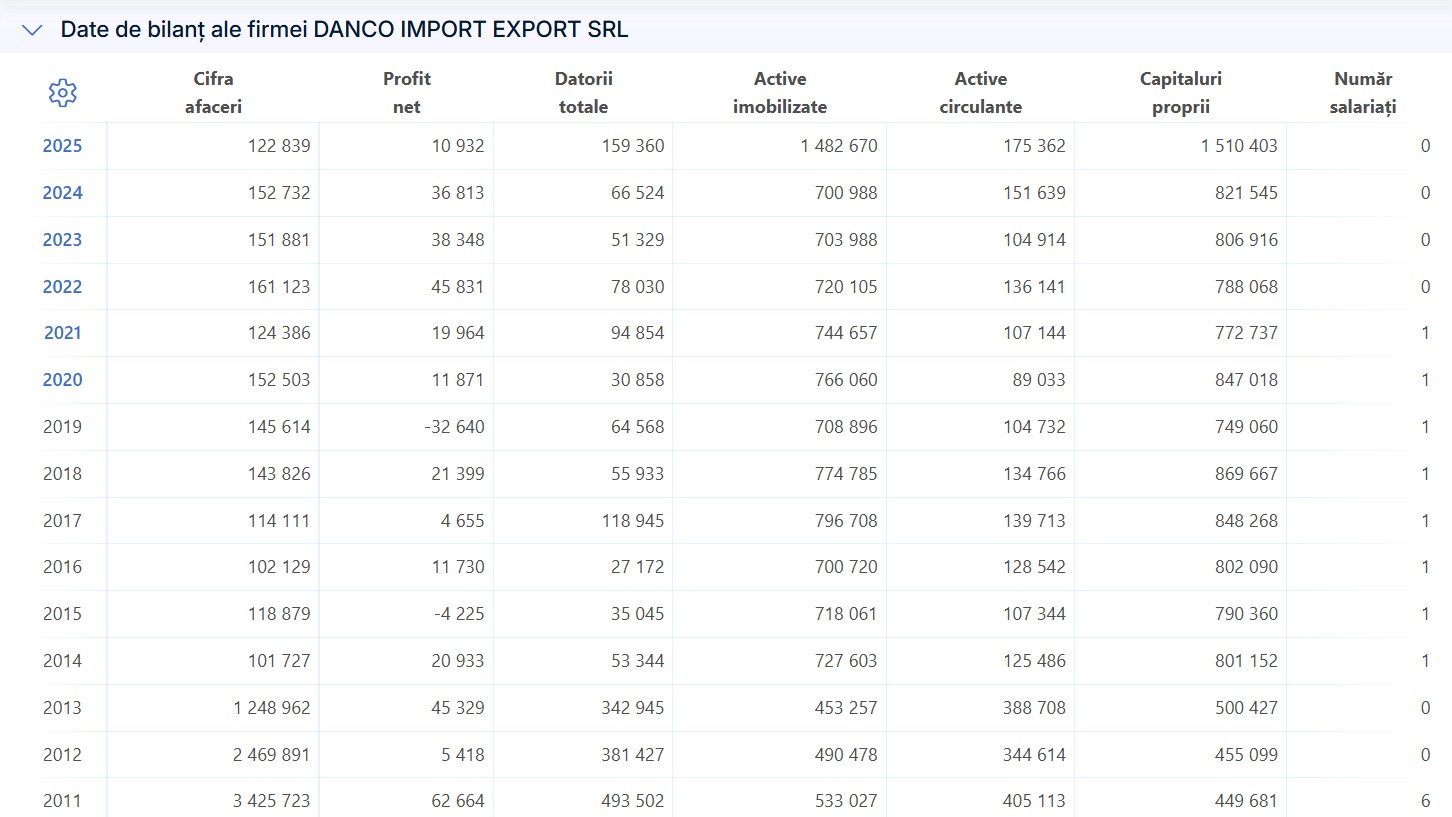Select the Capitaluri proprii column header
Viewport: 1452px width, 817px height.
(1181, 93)
